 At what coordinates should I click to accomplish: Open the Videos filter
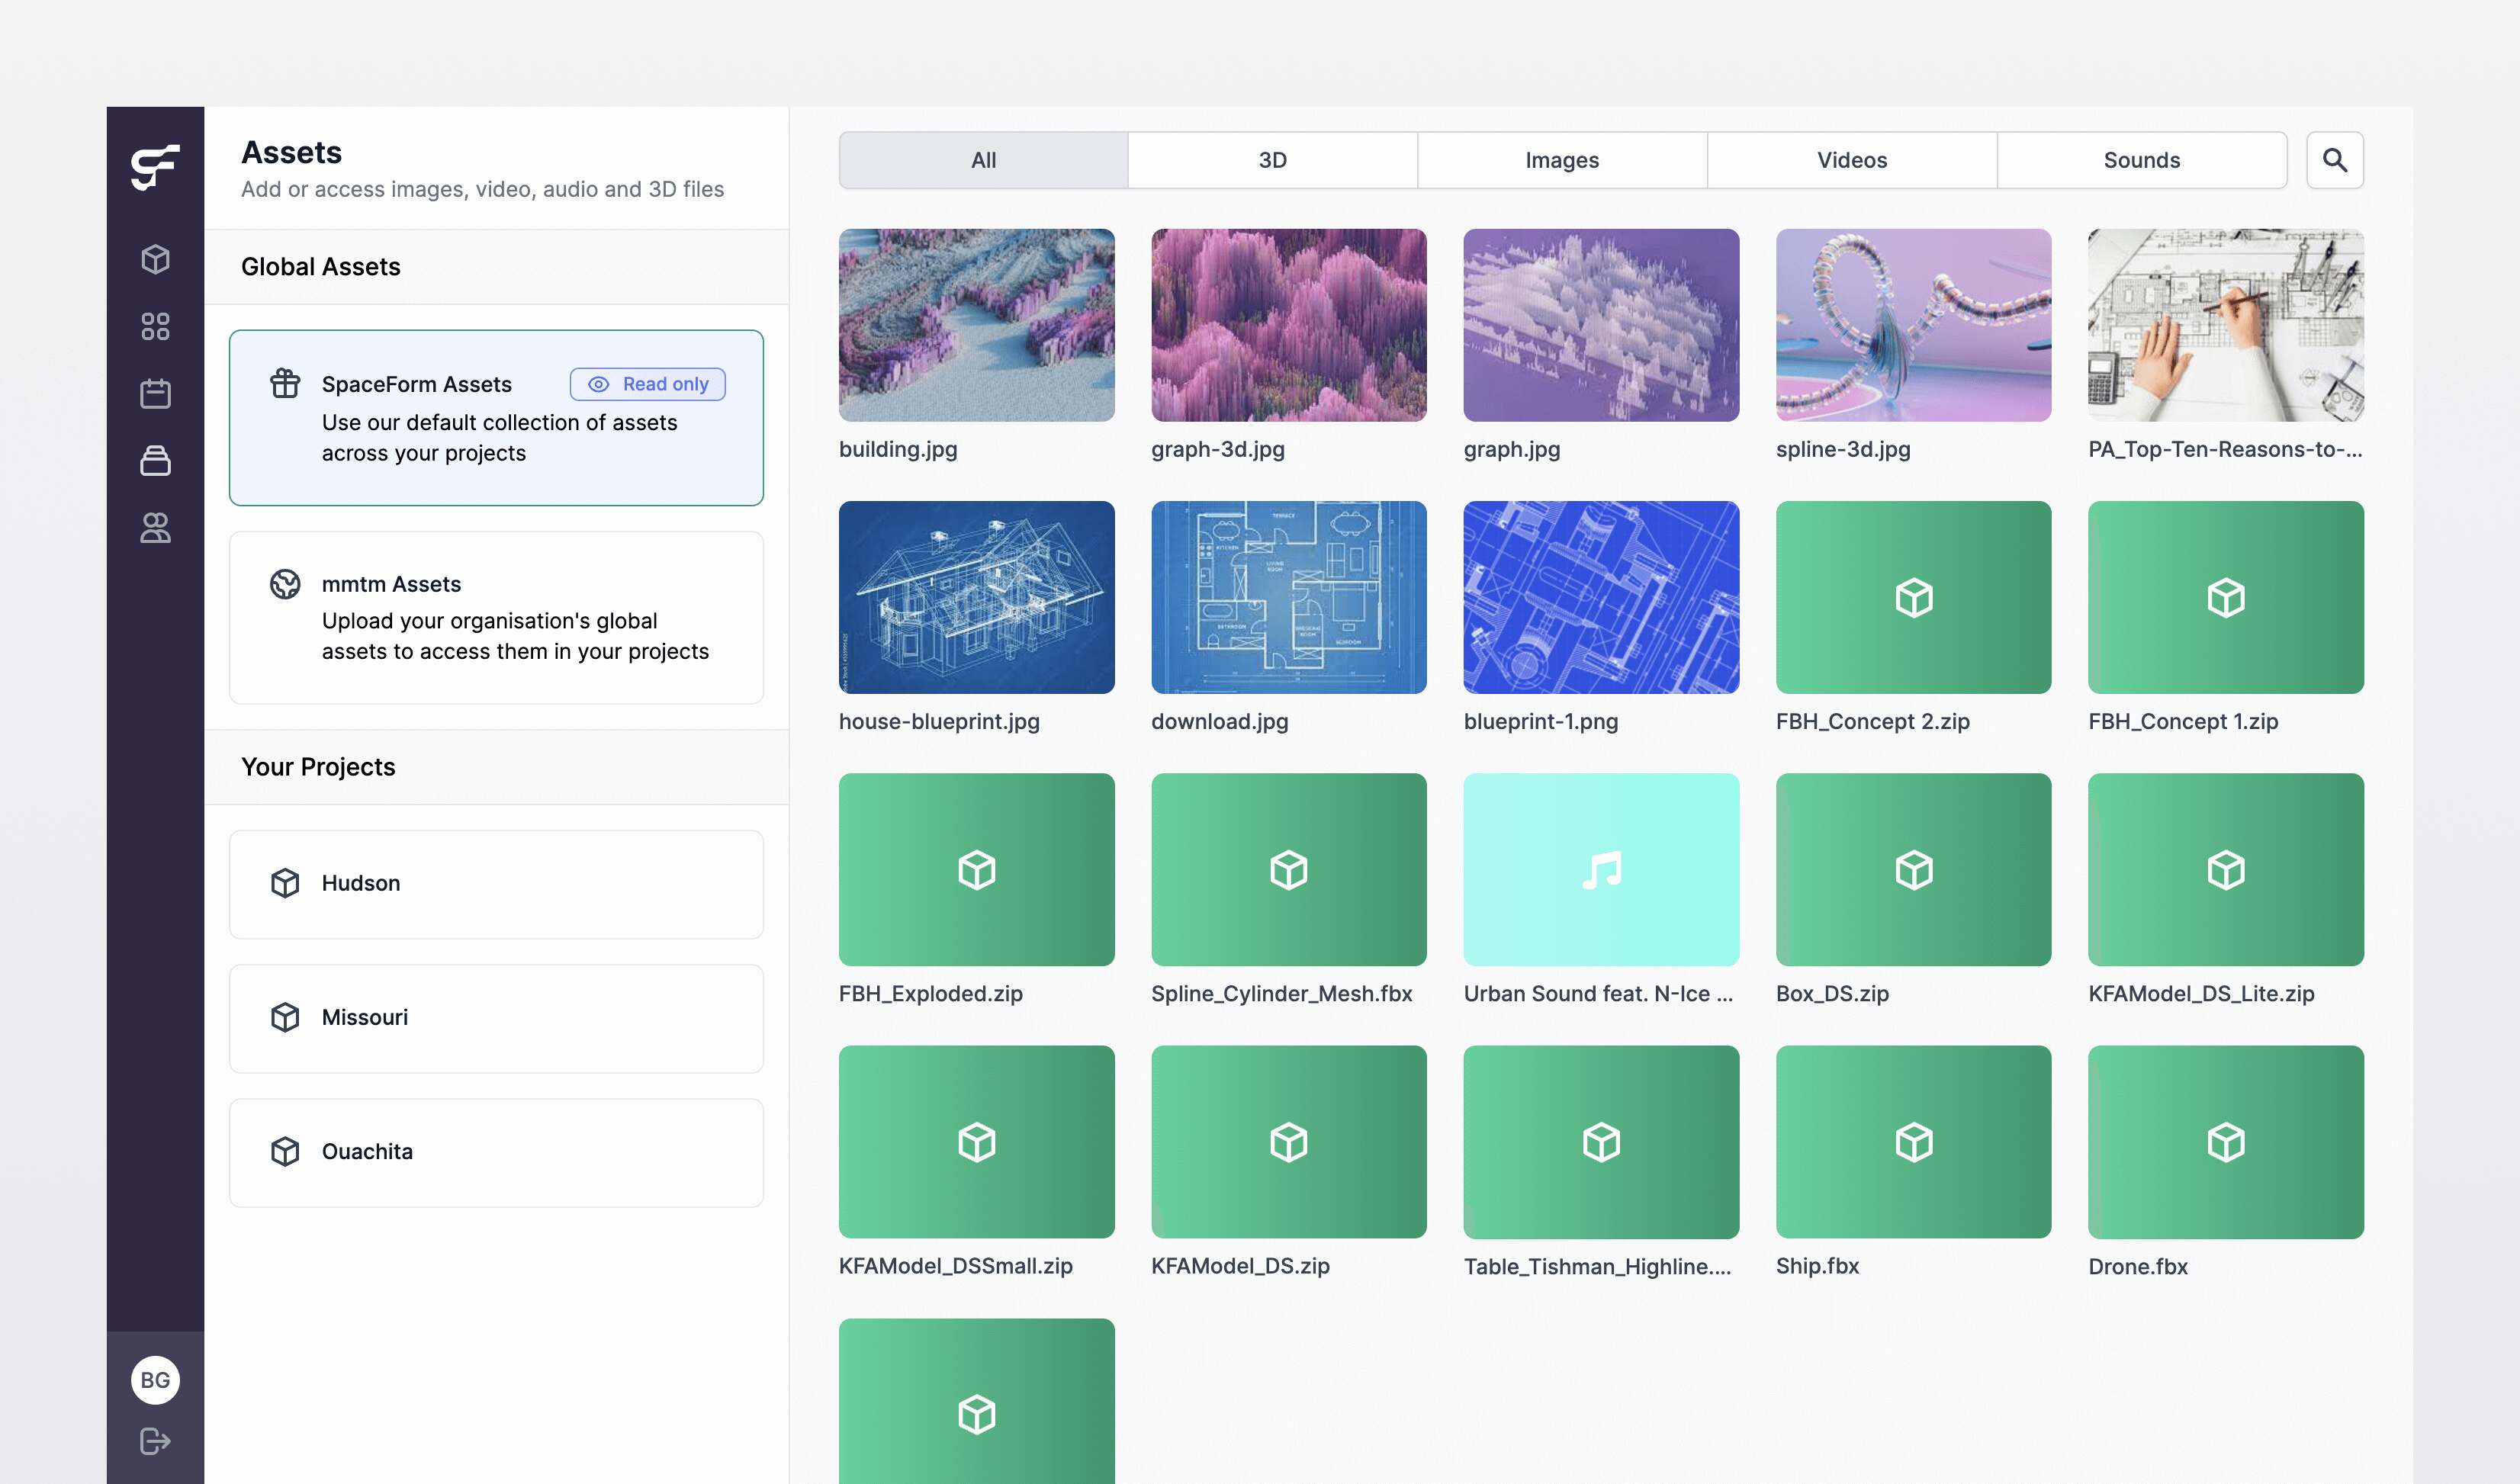click(x=1851, y=159)
